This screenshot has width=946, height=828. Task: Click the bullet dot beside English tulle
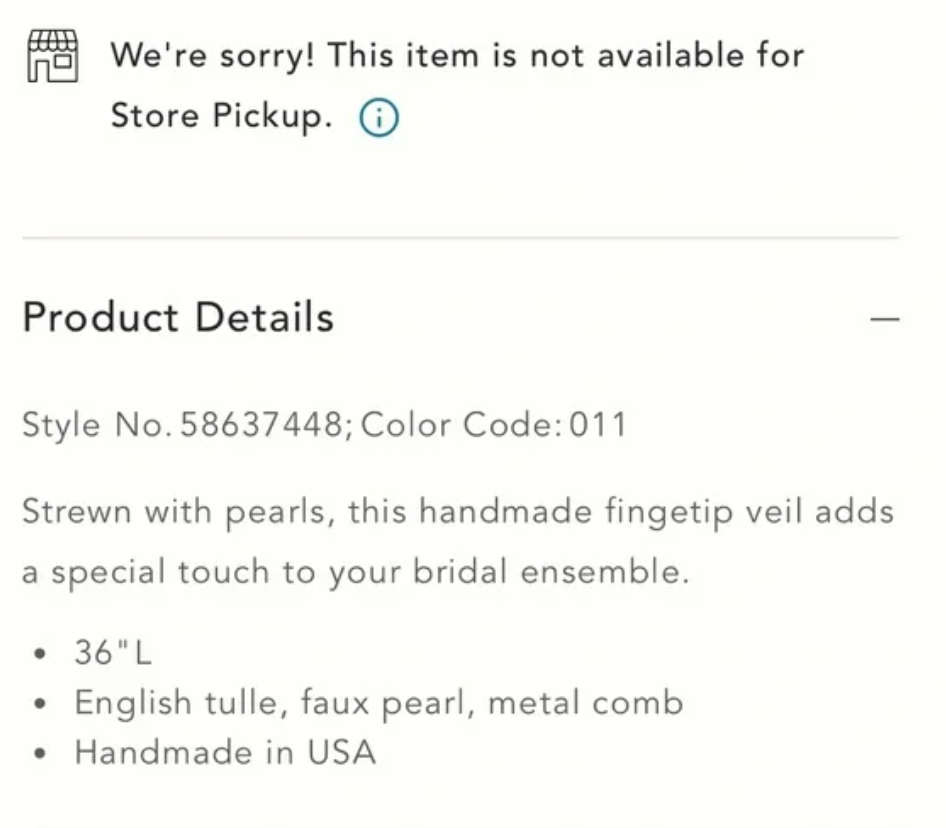point(40,703)
